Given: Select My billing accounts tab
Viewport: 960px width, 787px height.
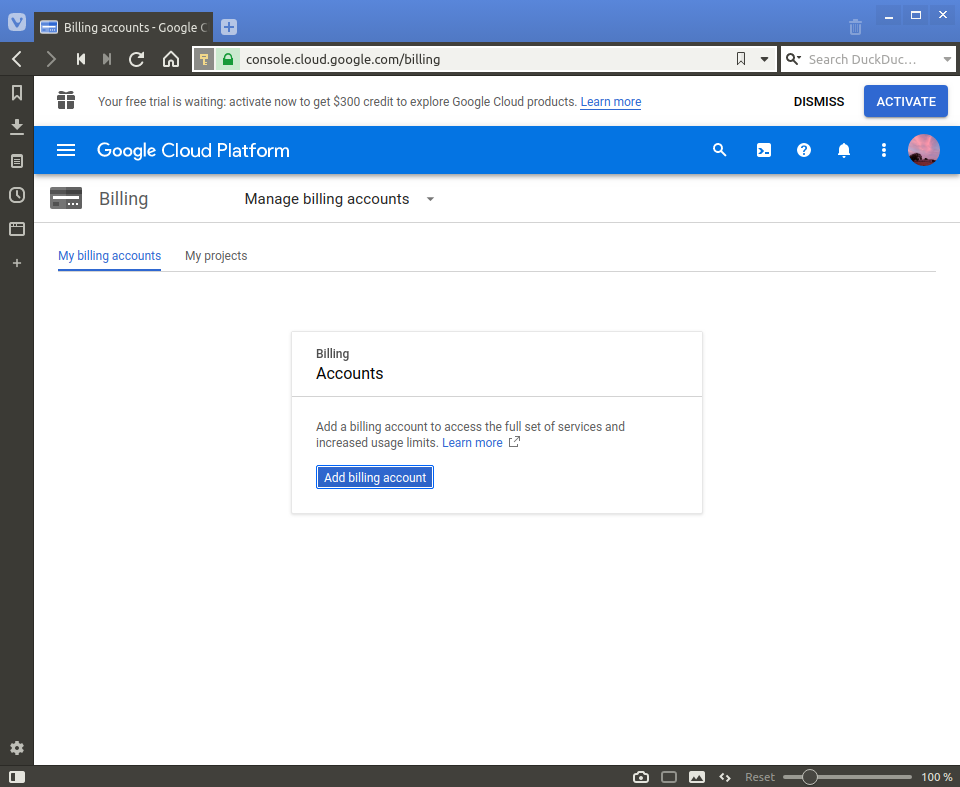Looking at the screenshot, I should coord(110,256).
